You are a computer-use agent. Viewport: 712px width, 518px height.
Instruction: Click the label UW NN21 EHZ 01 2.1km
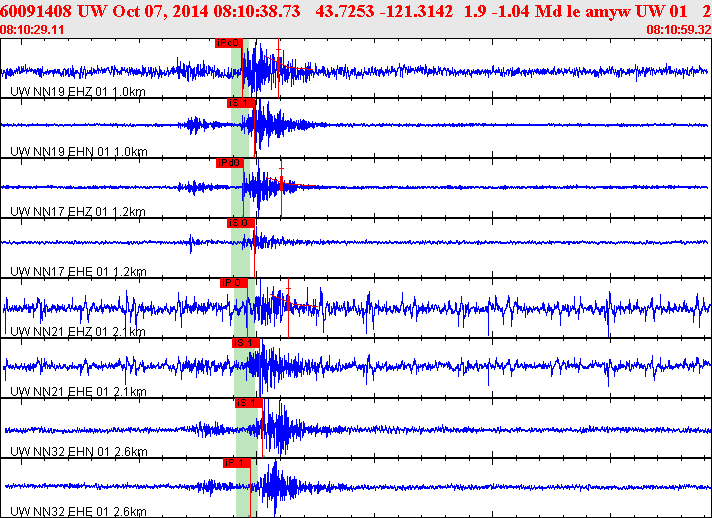click(78, 331)
